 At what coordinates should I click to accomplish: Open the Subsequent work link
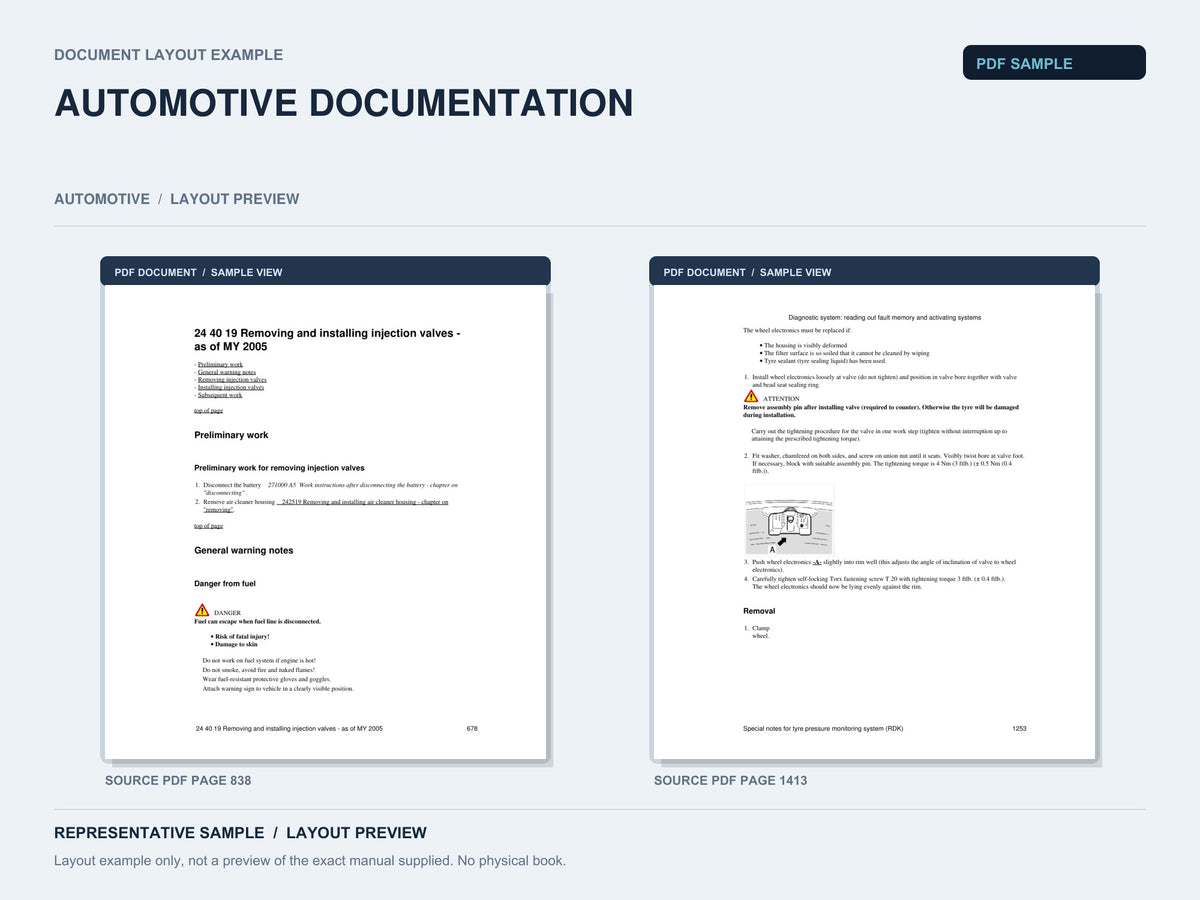coord(220,395)
